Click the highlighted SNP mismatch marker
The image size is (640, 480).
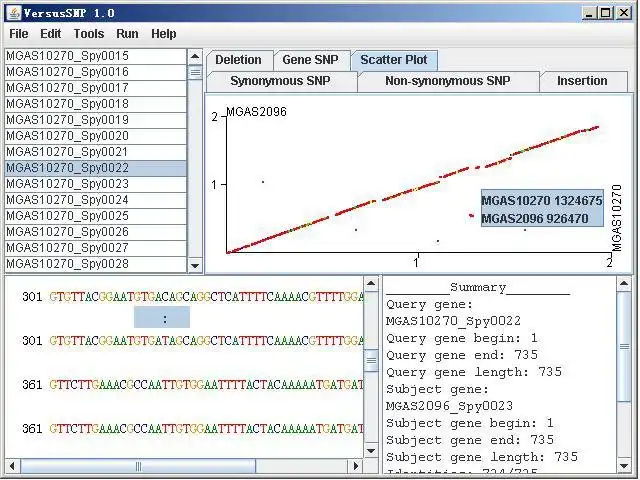click(162, 318)
